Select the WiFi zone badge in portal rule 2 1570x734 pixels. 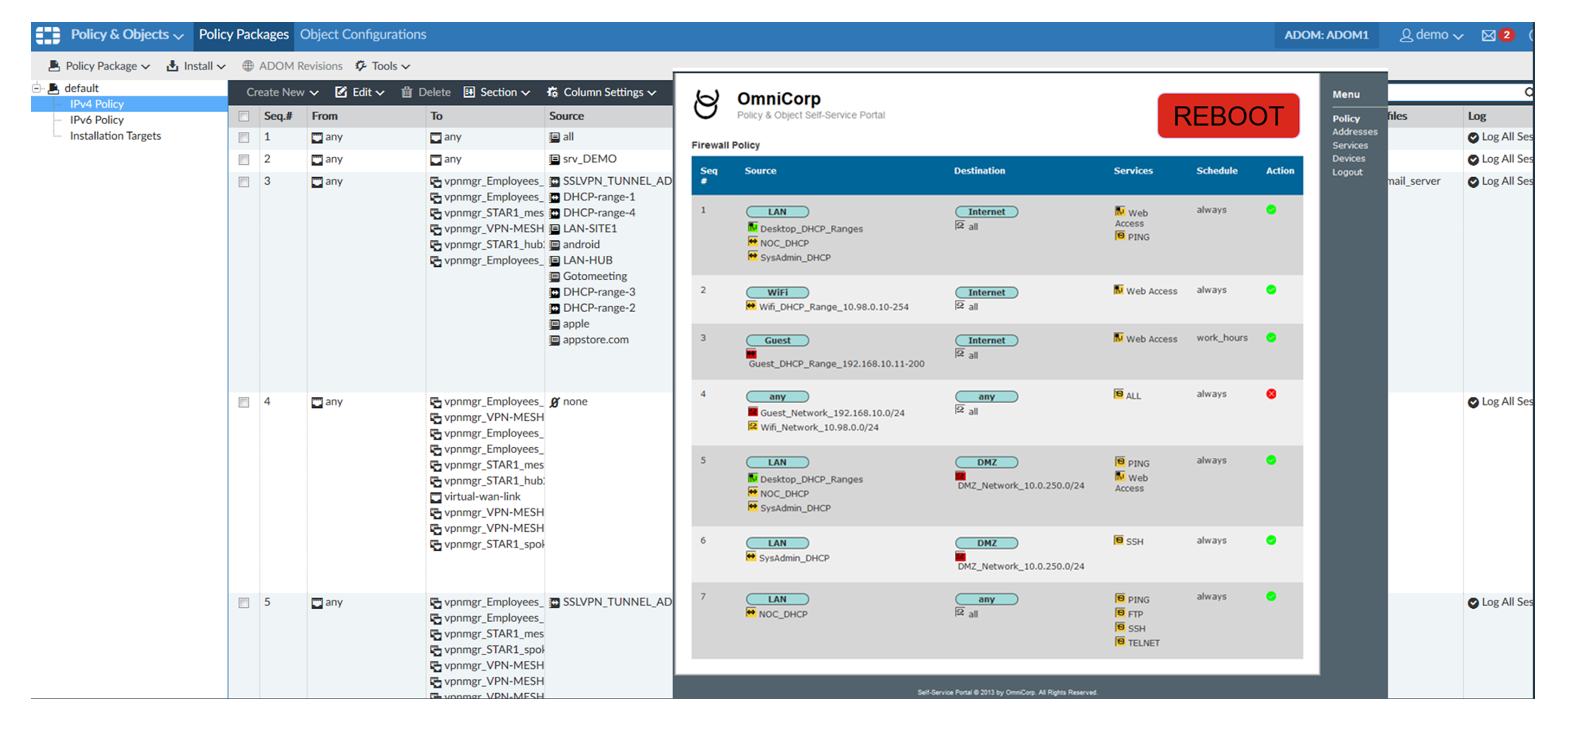tap(777, 293)
